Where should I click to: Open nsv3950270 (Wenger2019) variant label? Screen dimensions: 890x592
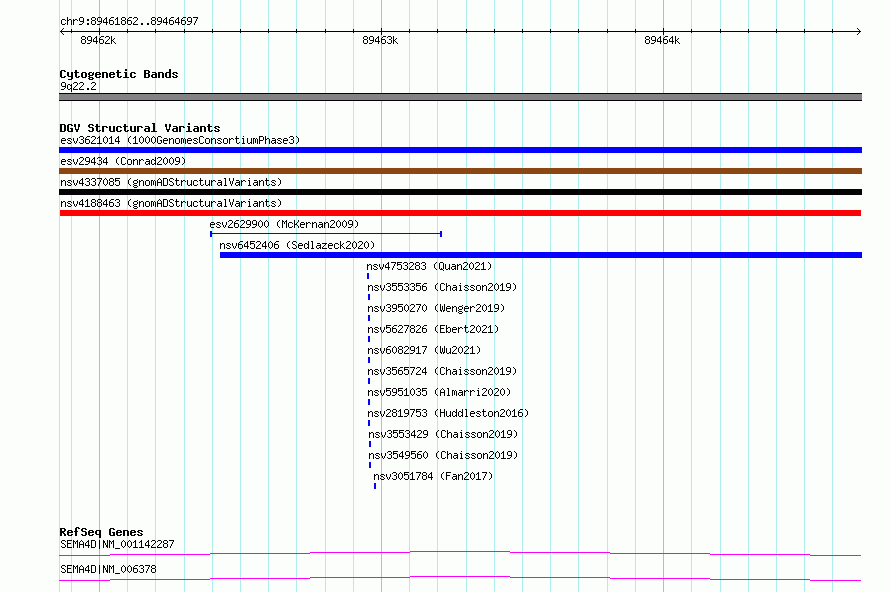coord(436,308)
